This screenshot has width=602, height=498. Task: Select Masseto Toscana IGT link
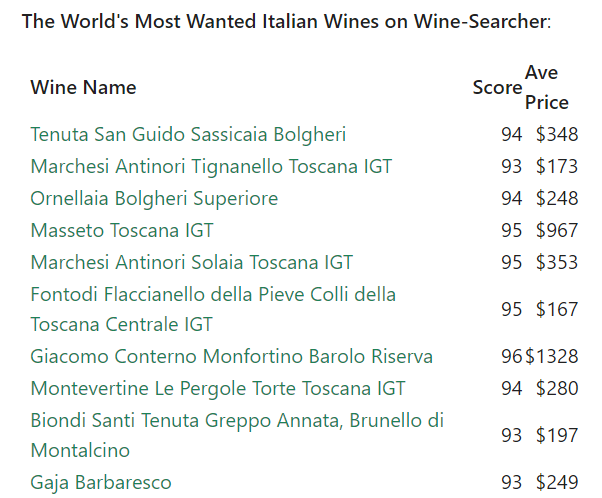coord(122,230)
